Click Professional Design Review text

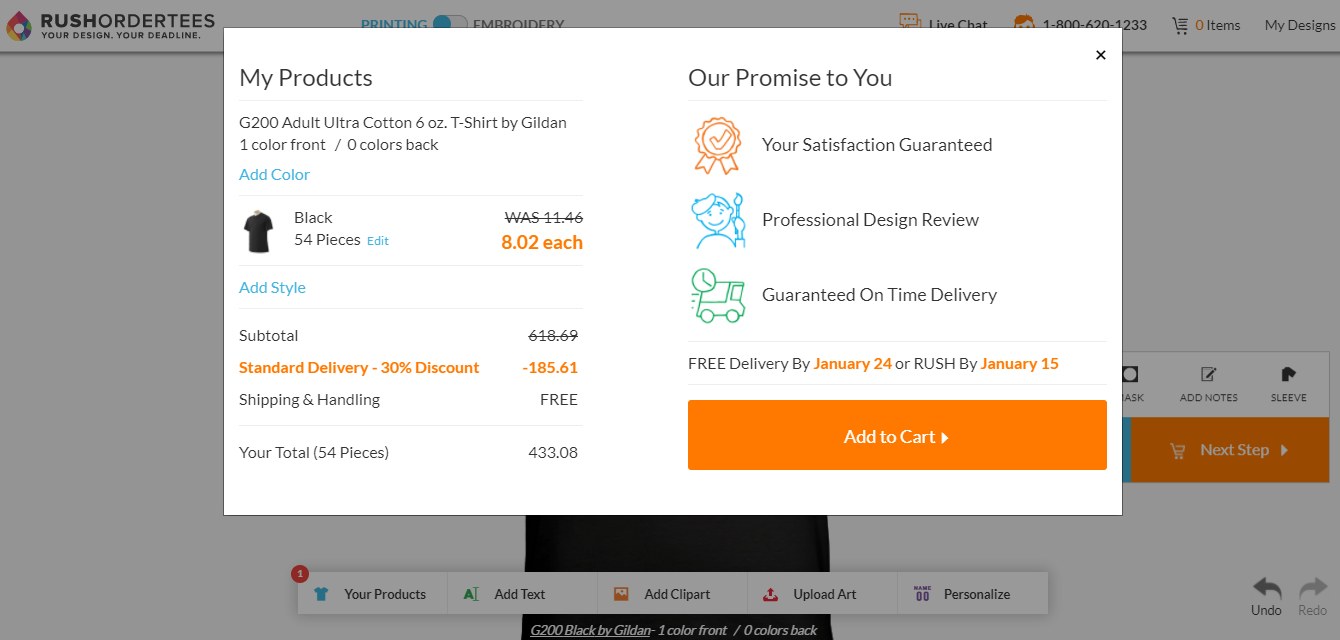point(870,220)
